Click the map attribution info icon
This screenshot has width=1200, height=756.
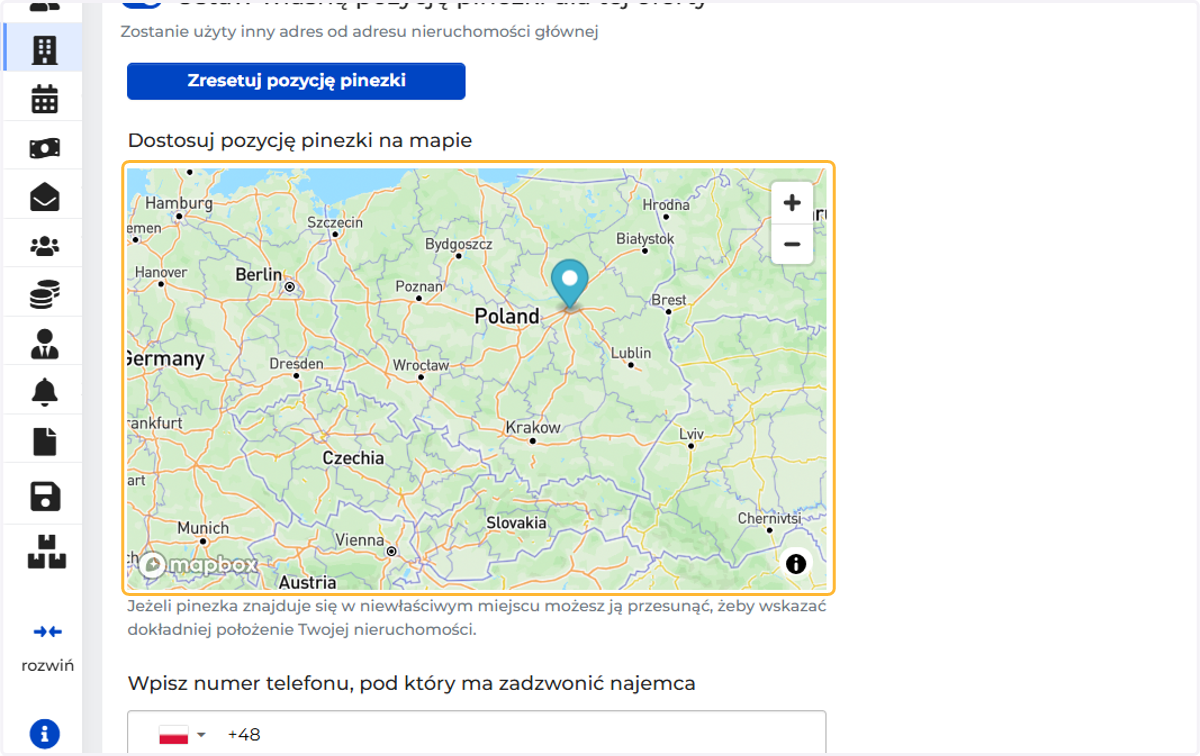pos(796,564)
